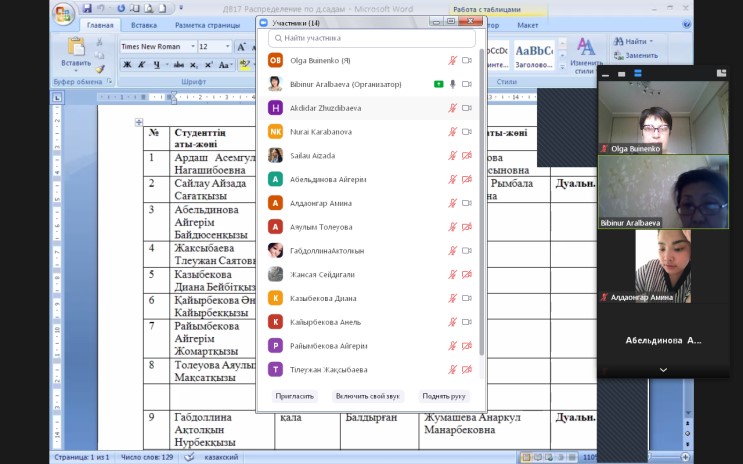This screenshot has width=743, height=464.
Task: Open the Change Case dropdown
Action: point(225,65)
